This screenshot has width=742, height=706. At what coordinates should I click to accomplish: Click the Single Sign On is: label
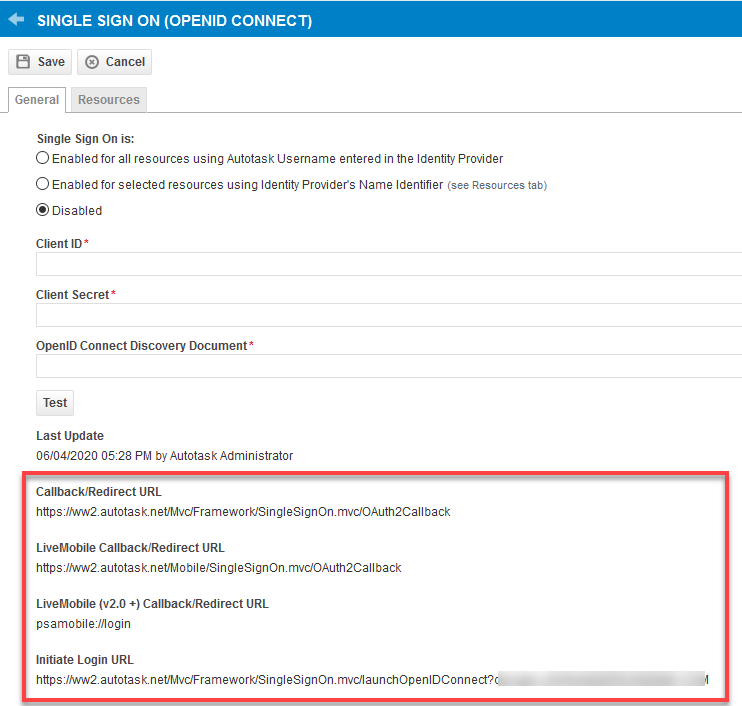click(x=86, y=139)
